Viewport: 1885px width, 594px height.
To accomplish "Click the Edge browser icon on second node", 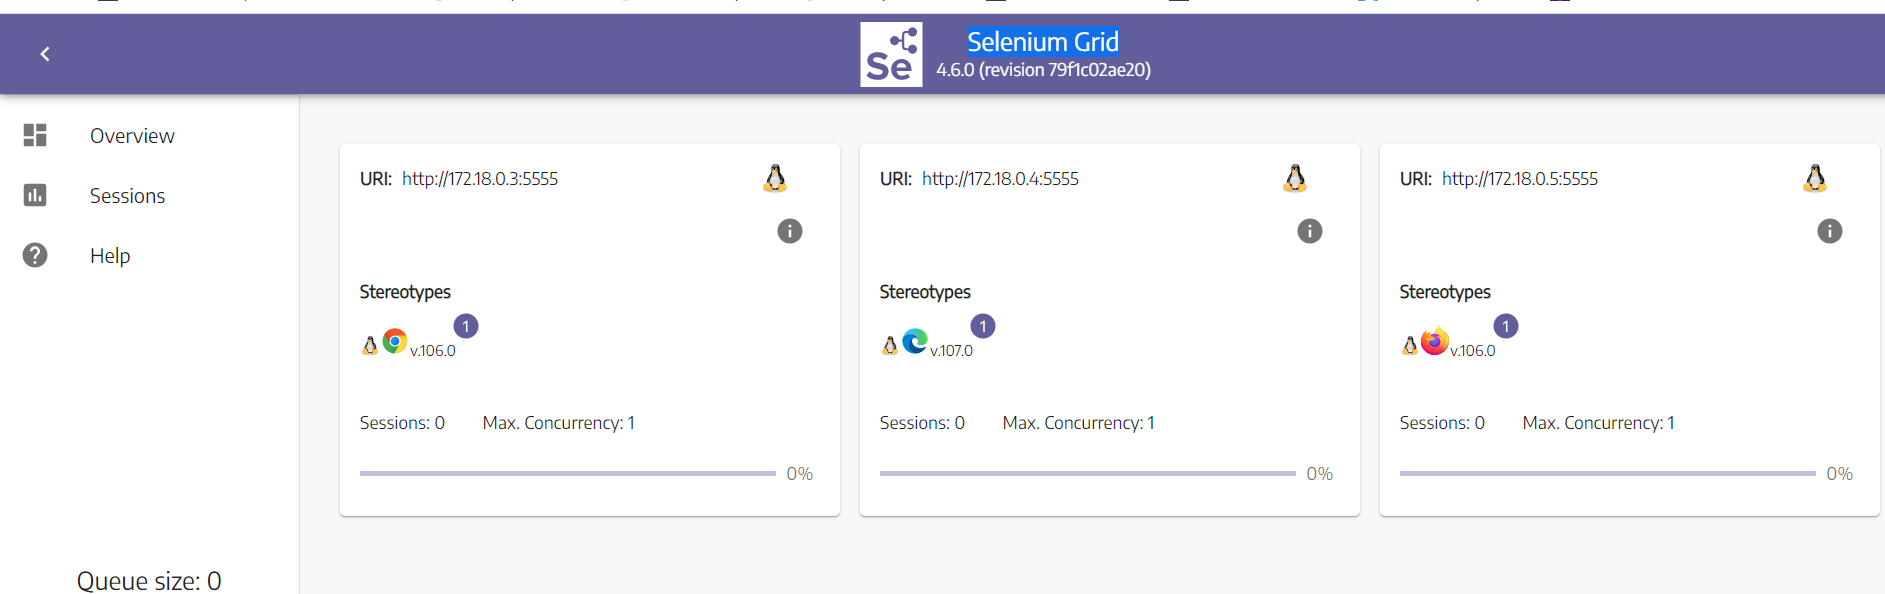I will click(915, 340).
